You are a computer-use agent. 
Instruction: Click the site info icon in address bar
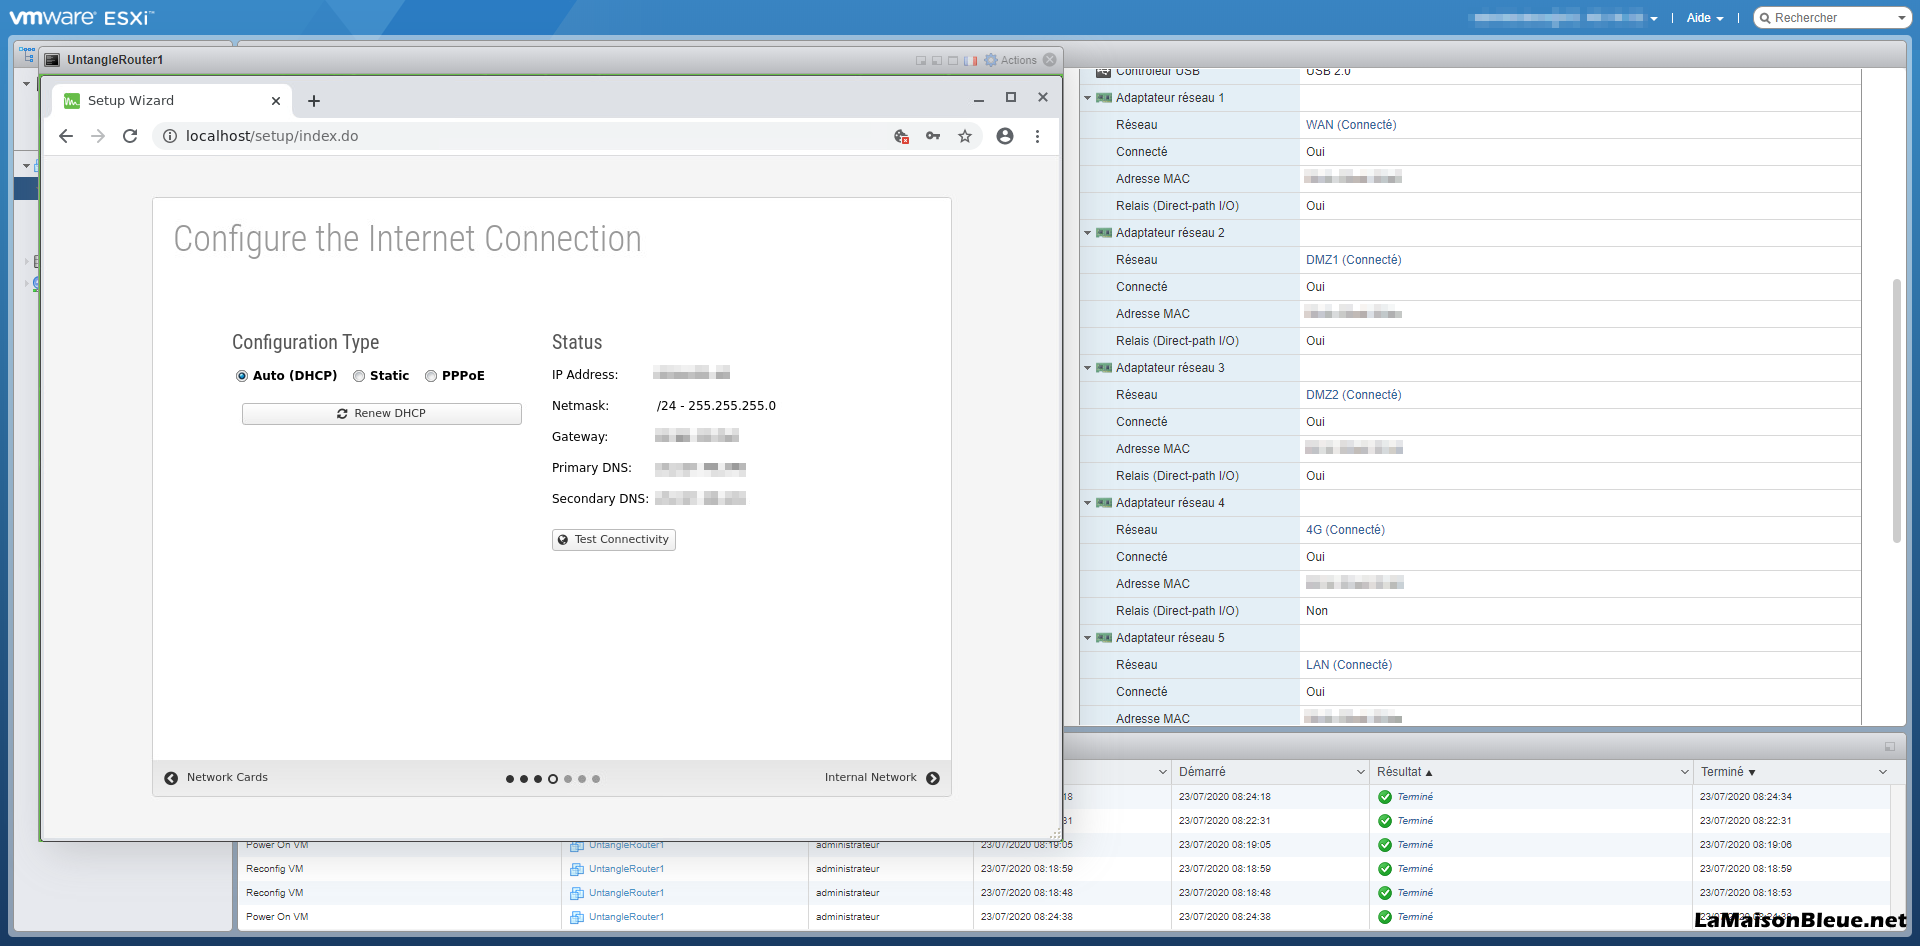170,136
